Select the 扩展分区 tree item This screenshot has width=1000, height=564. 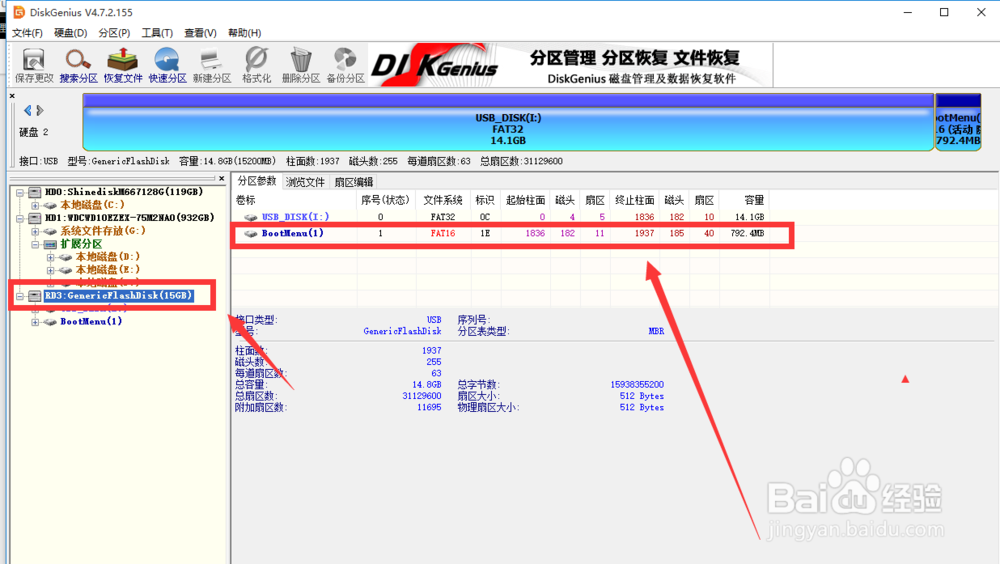pos(81,244)
